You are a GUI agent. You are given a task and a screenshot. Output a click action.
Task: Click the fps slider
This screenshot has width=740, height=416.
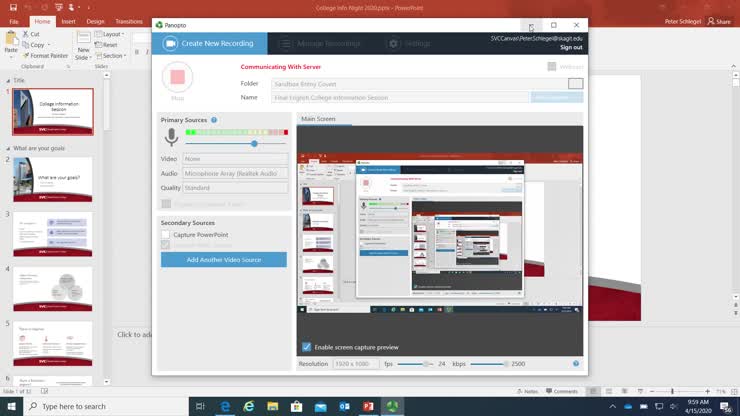(x=415, y=364)
